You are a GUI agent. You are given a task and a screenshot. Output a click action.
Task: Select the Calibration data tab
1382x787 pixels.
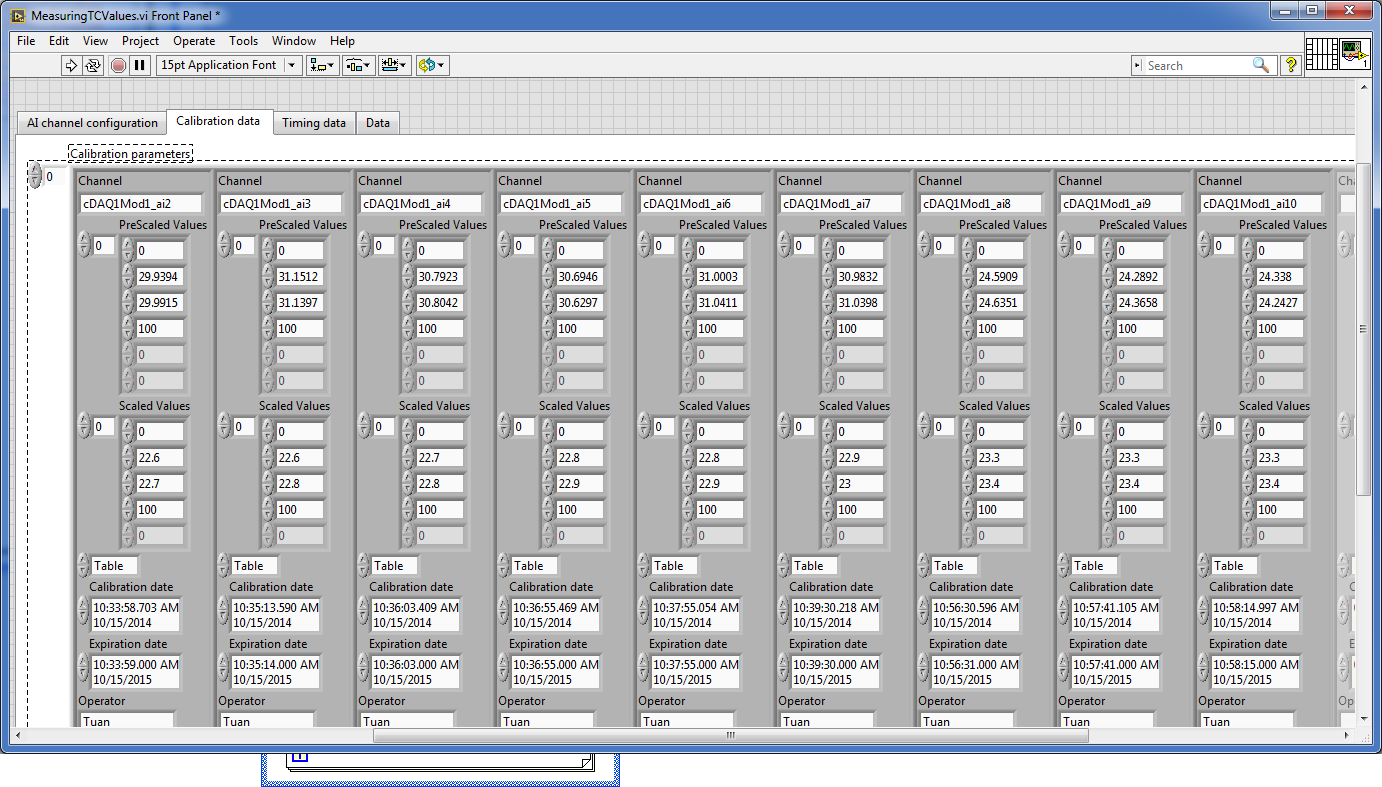click(218, 121)
